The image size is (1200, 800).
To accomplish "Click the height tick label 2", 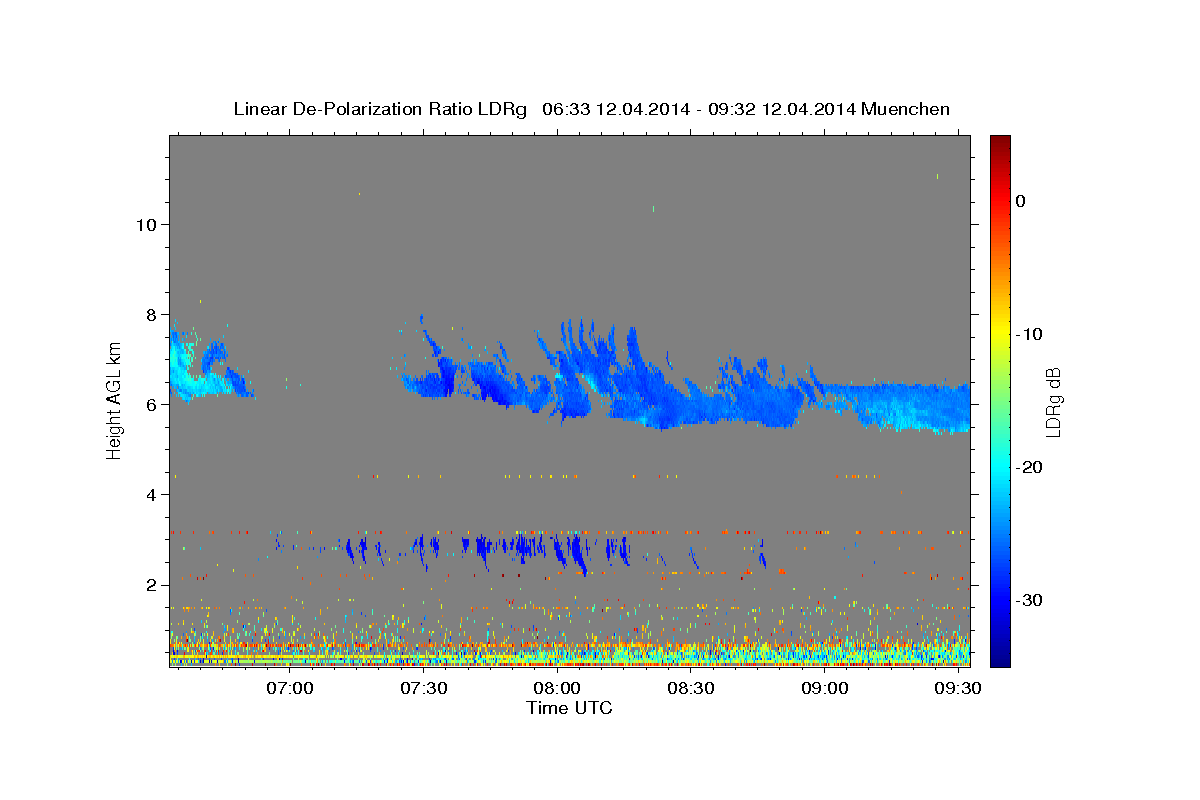I will point(151,584).
